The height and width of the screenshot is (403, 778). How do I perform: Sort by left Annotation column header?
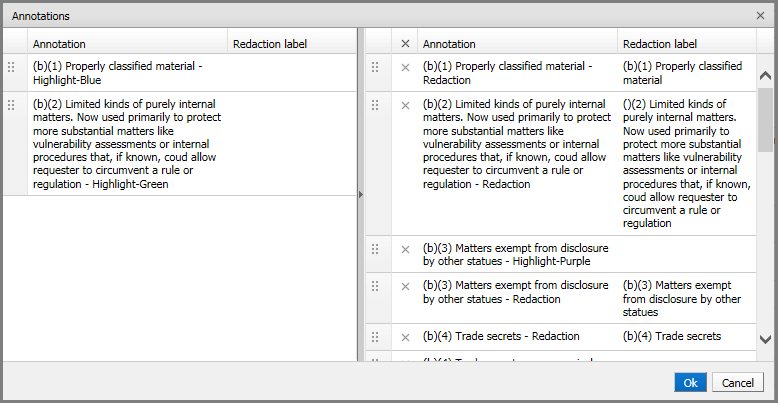128,44
